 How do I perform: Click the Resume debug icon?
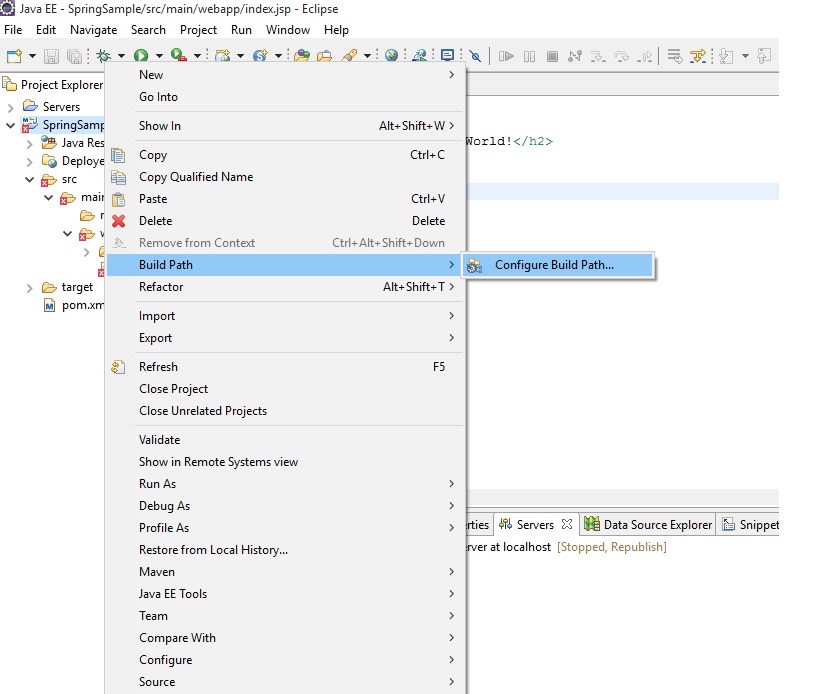pyautogui.click(x=506, y=56)
